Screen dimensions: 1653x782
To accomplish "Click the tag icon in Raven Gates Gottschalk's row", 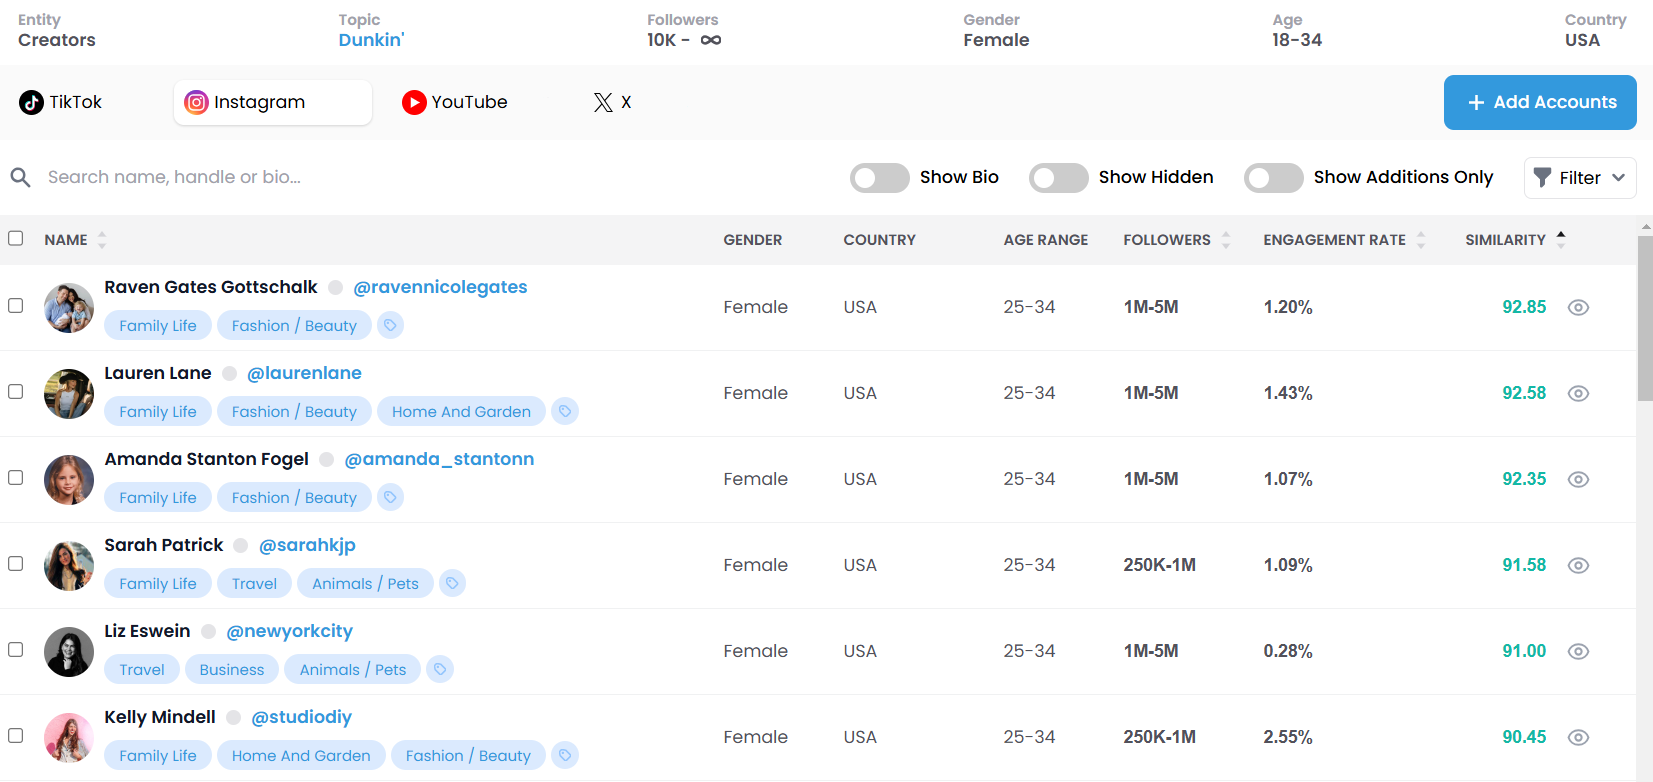I will click(390, 325).
